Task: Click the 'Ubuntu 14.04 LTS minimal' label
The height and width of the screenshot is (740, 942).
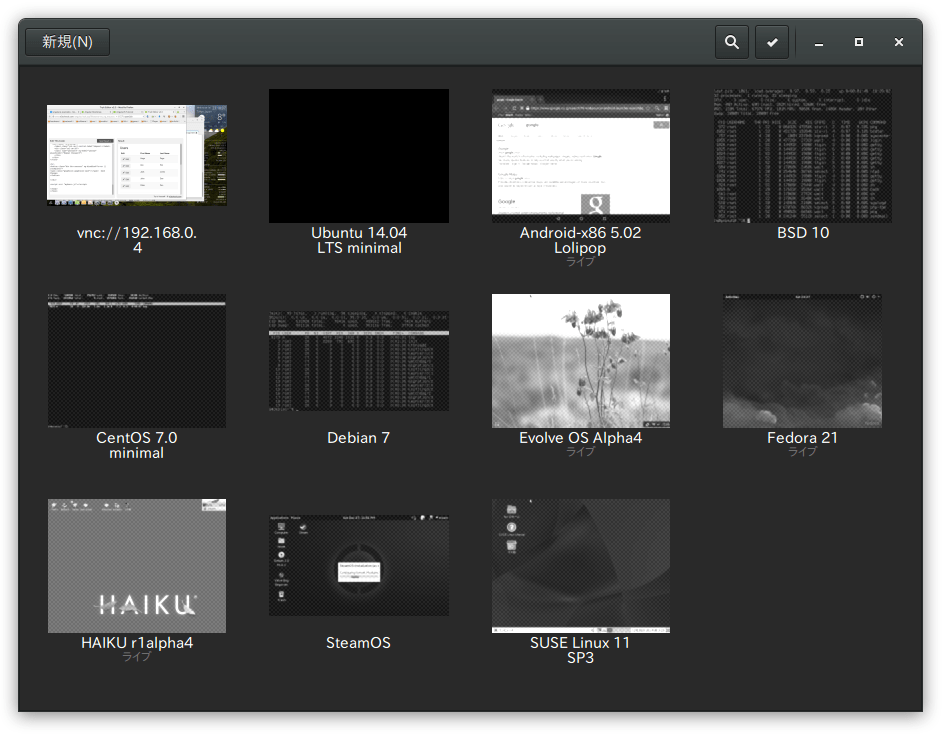Action: click(359, 240)
